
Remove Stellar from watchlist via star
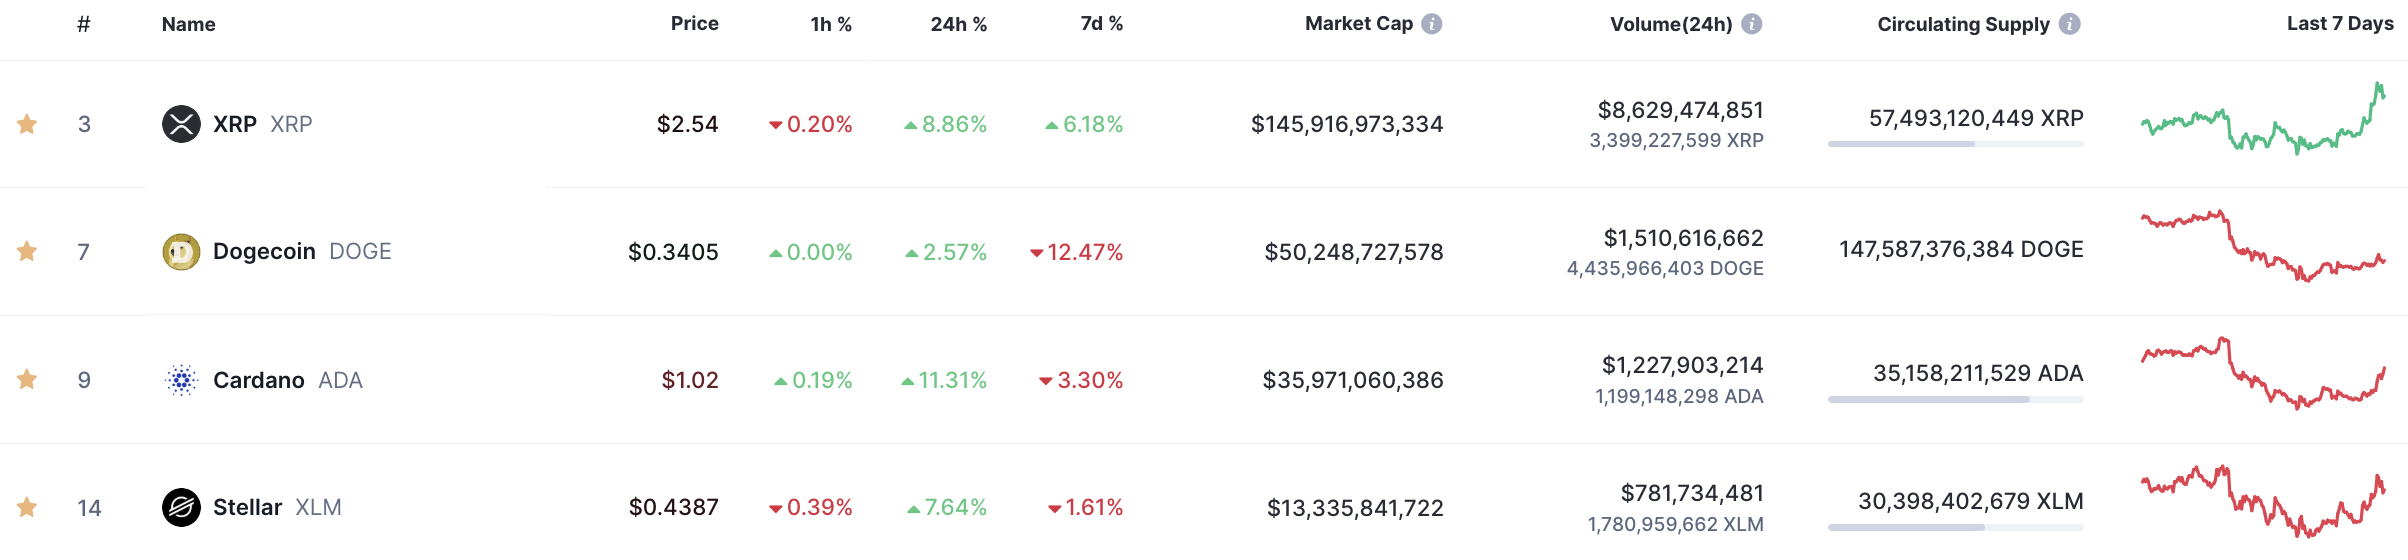pos(27,508)
